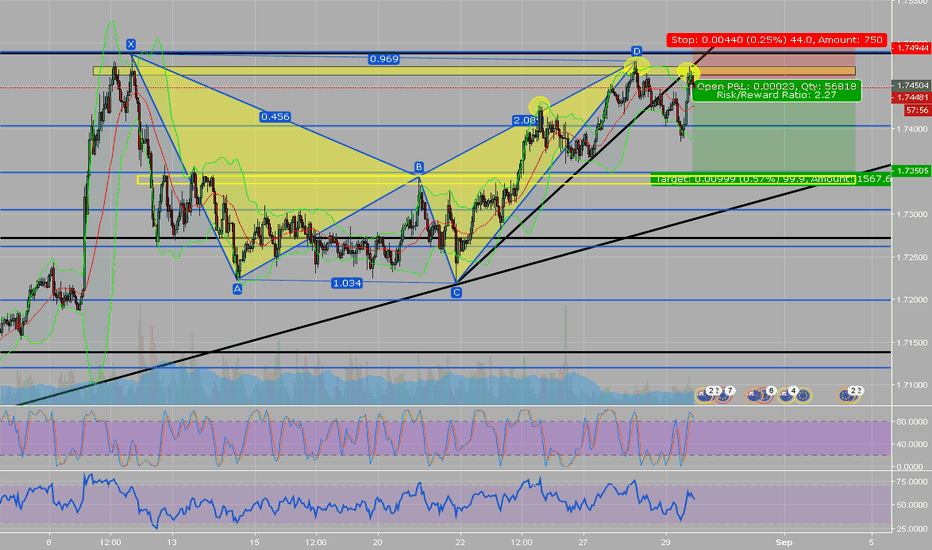Click the 0.969 ratio label on XD line

pos(384,59)
